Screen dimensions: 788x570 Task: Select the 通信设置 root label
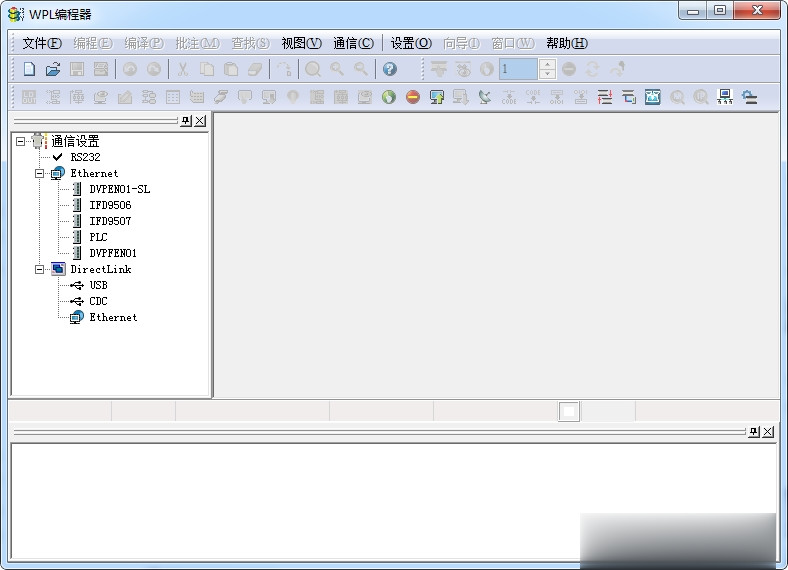pyautogui.click(x=75, y=141)
